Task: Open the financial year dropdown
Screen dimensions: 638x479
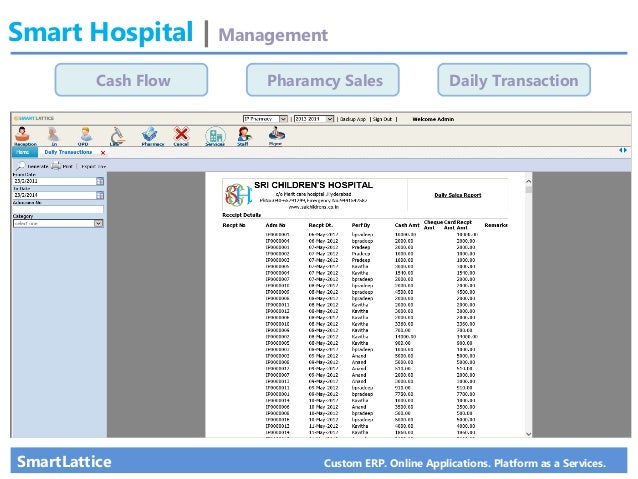Action: pos(314,119)
